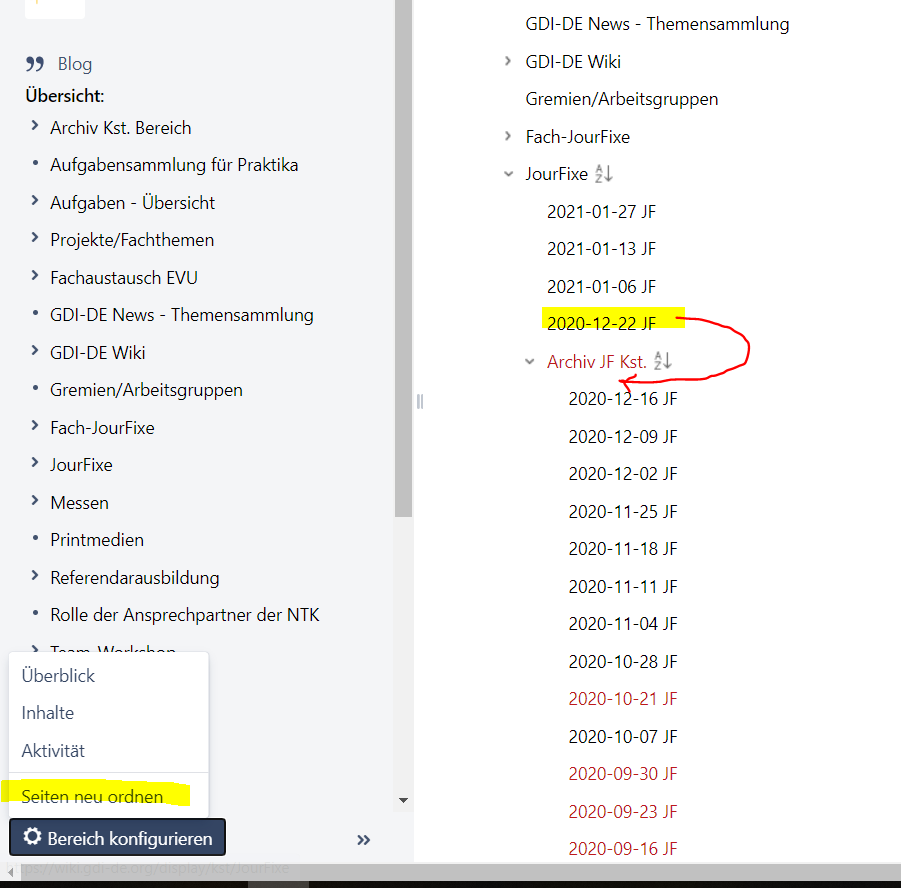Open Aktivität from the popup menu

pos(53,751)
